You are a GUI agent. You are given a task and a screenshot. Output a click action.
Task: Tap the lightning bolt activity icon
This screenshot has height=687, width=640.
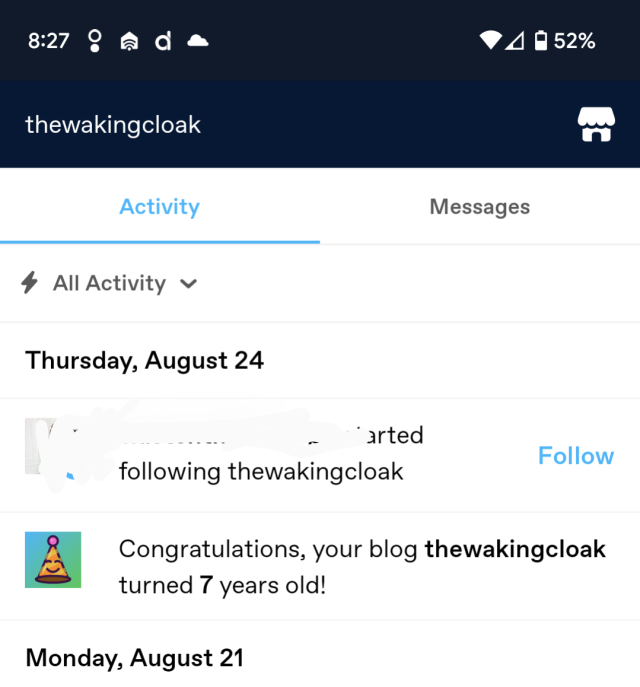tap(30, 283)
